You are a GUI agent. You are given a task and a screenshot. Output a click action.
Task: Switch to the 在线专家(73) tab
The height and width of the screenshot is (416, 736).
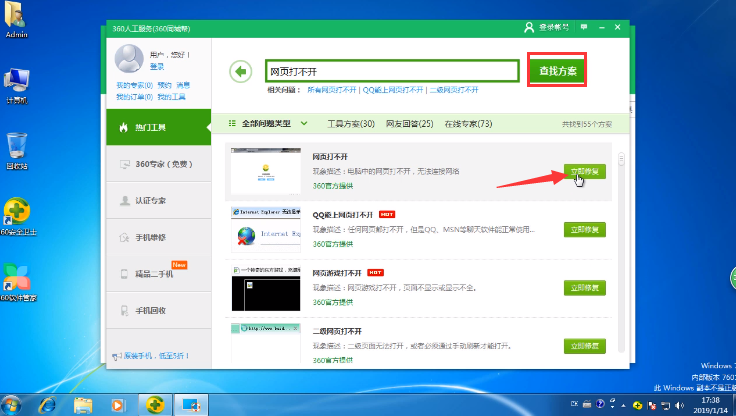(x=468, y=124)
